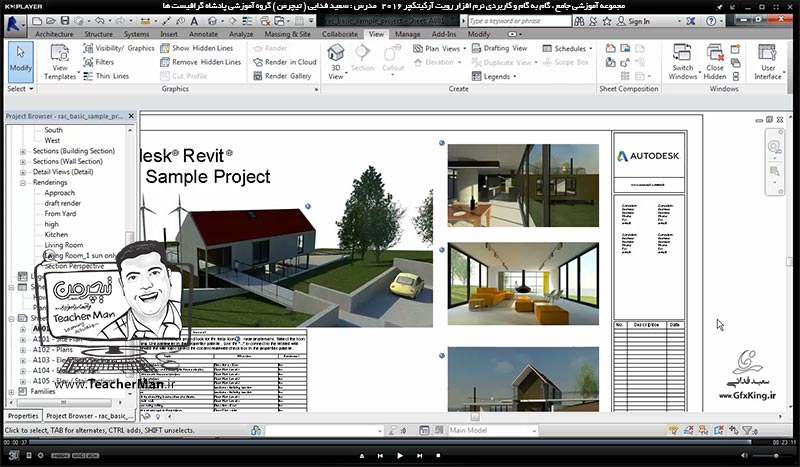
Task: Click the Close Hidden Windows icon in quick access toolbar
Action: coord(265,21)
